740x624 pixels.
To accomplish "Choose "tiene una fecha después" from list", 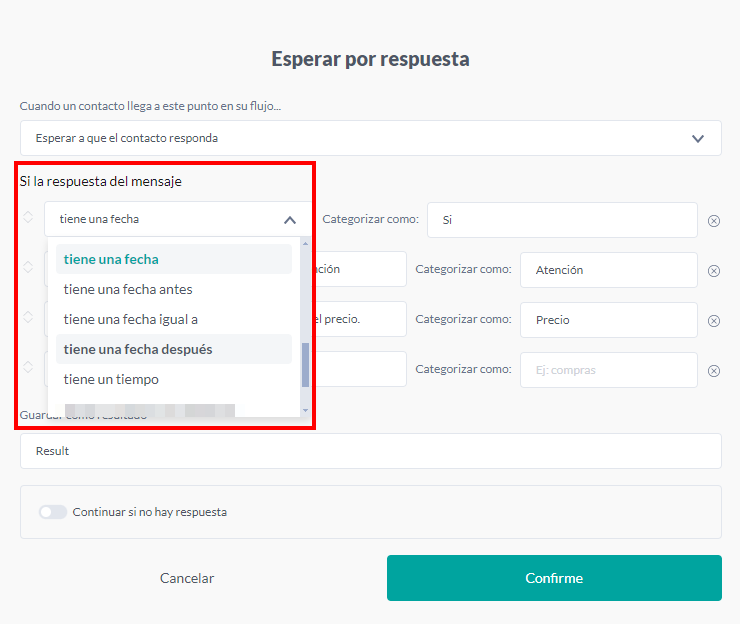I will pyautogui.click(x=138, y=349).
